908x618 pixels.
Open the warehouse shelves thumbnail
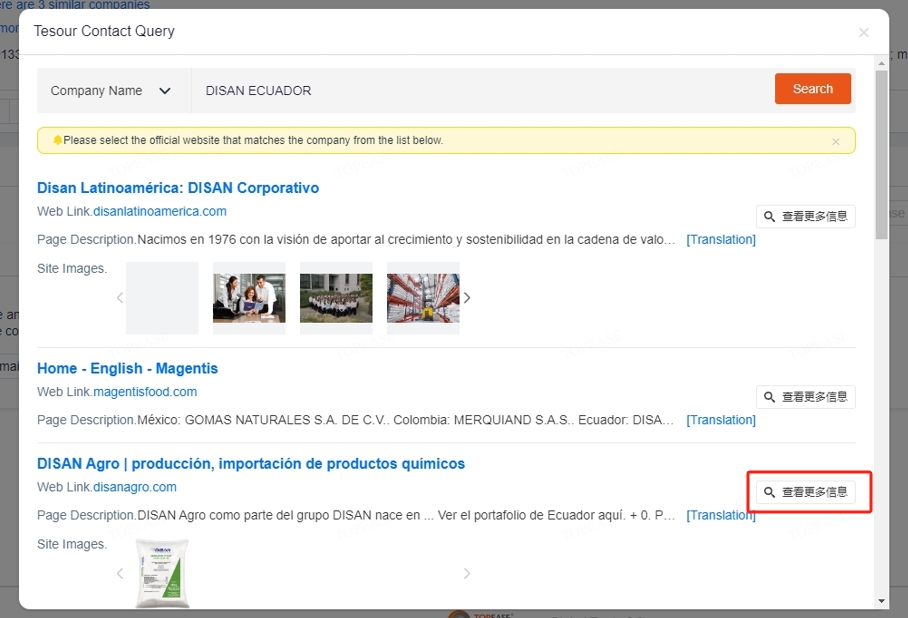[x=423, y=298]
